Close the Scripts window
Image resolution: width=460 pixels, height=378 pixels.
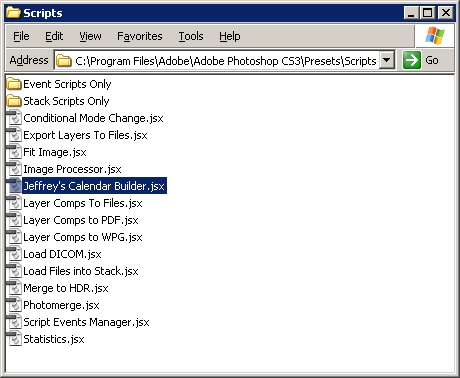pos(446,13)
